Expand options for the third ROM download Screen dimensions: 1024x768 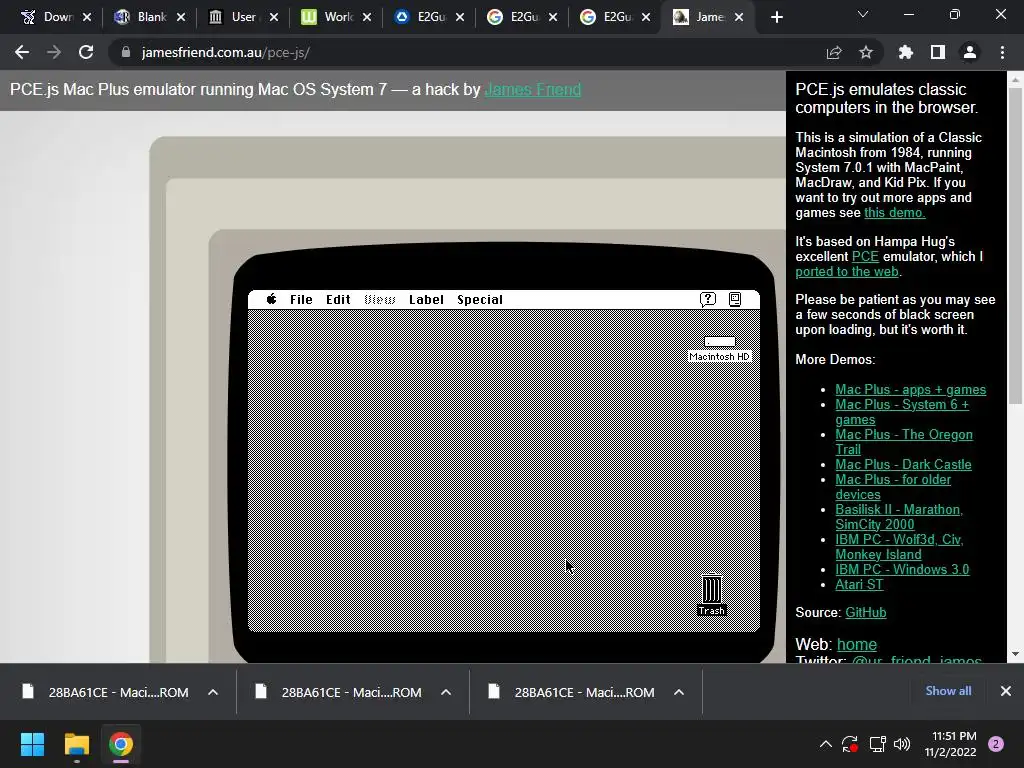679,692
